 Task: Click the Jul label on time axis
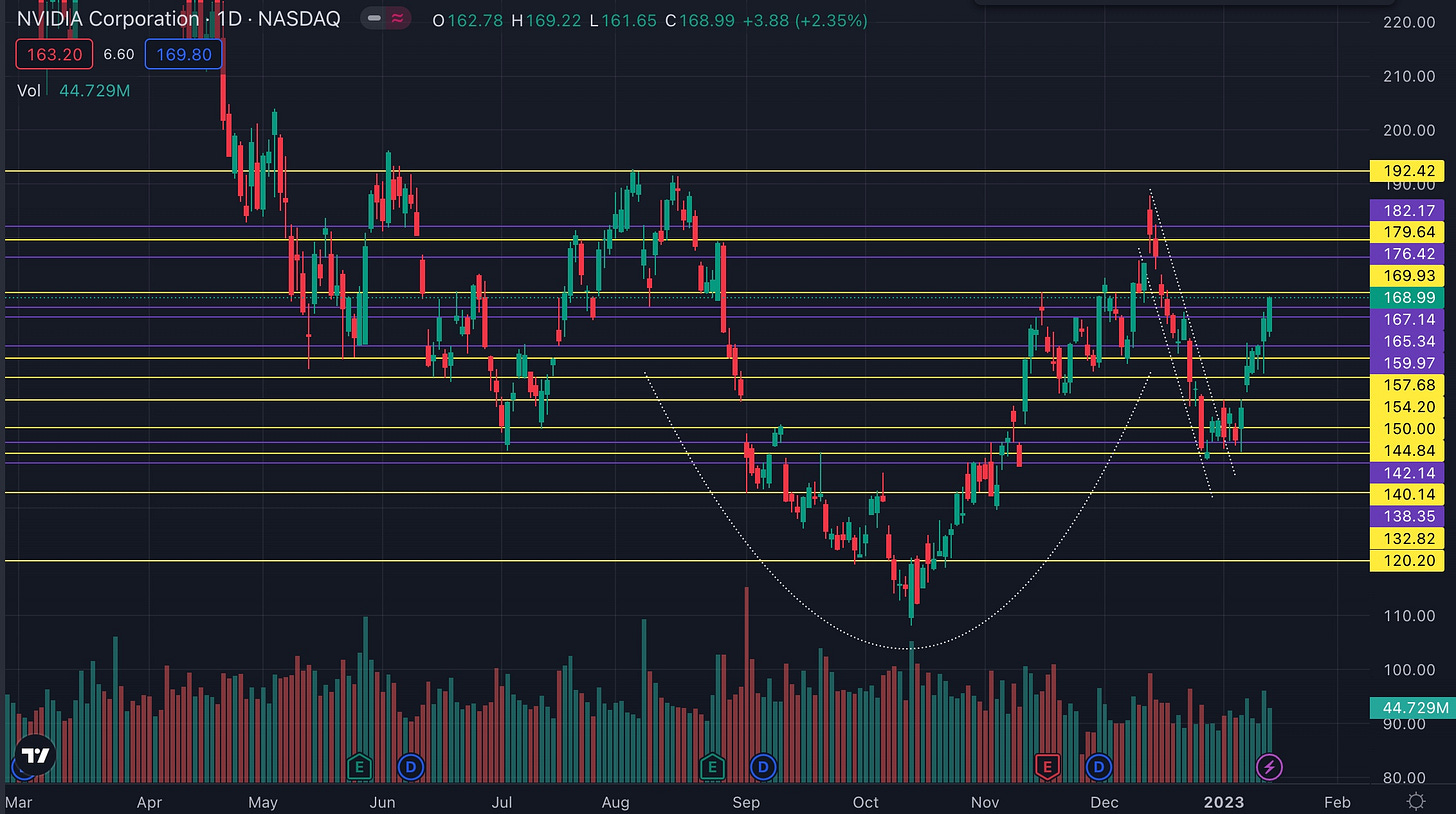click(503, 802)
